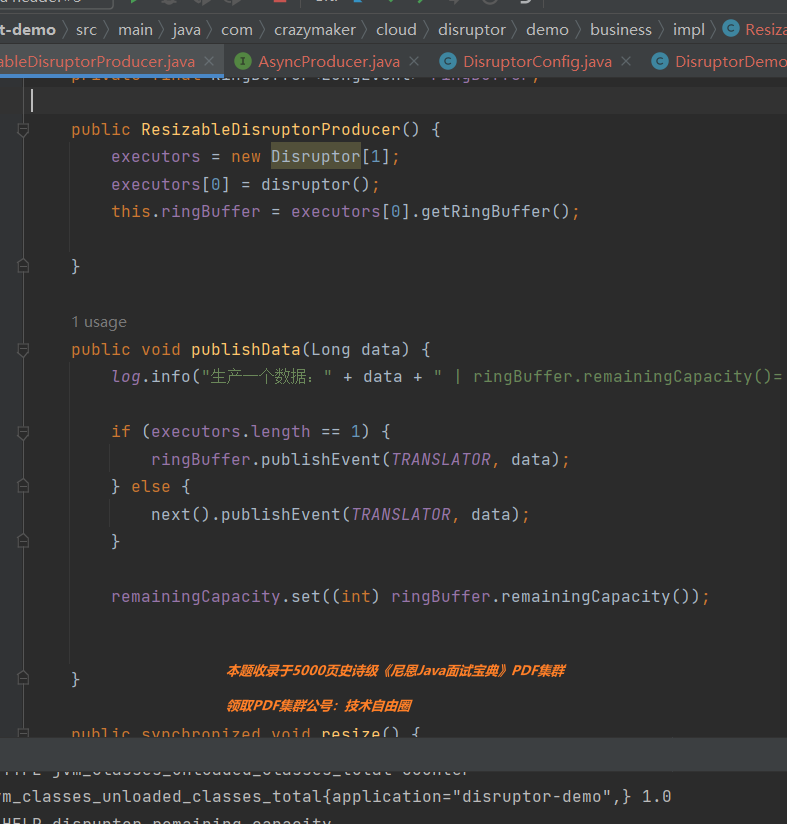Close the DisruptorConfig.java tab
This screenshot has height=824, width=787.
coord(626,61)
